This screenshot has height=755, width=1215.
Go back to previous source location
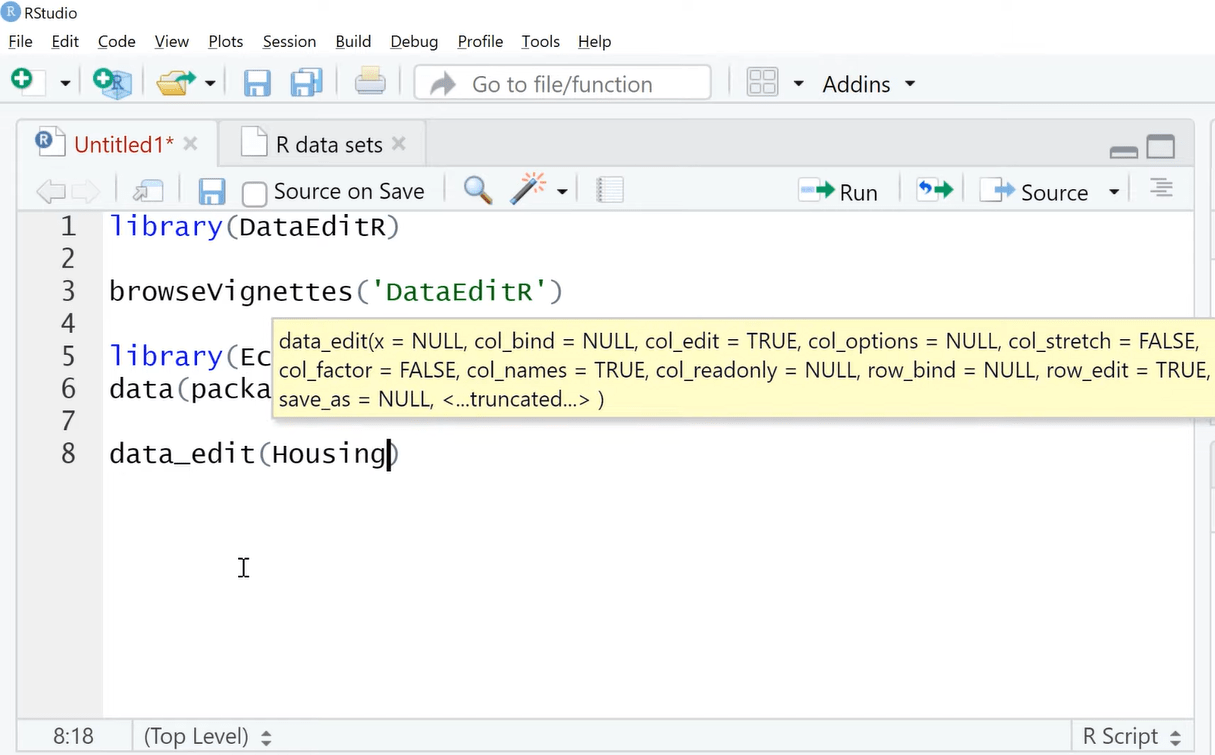coord(50,191)
